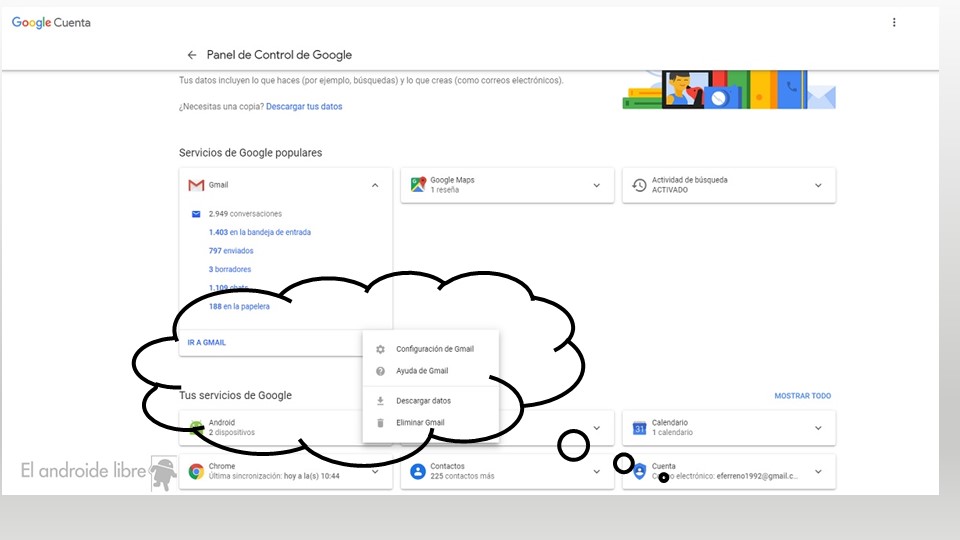Image resolution: width=960 pixels, height=540 pixels.
Task: Click the gear icon beside Configuración de Gmail
Action: (x=380, y=349)
